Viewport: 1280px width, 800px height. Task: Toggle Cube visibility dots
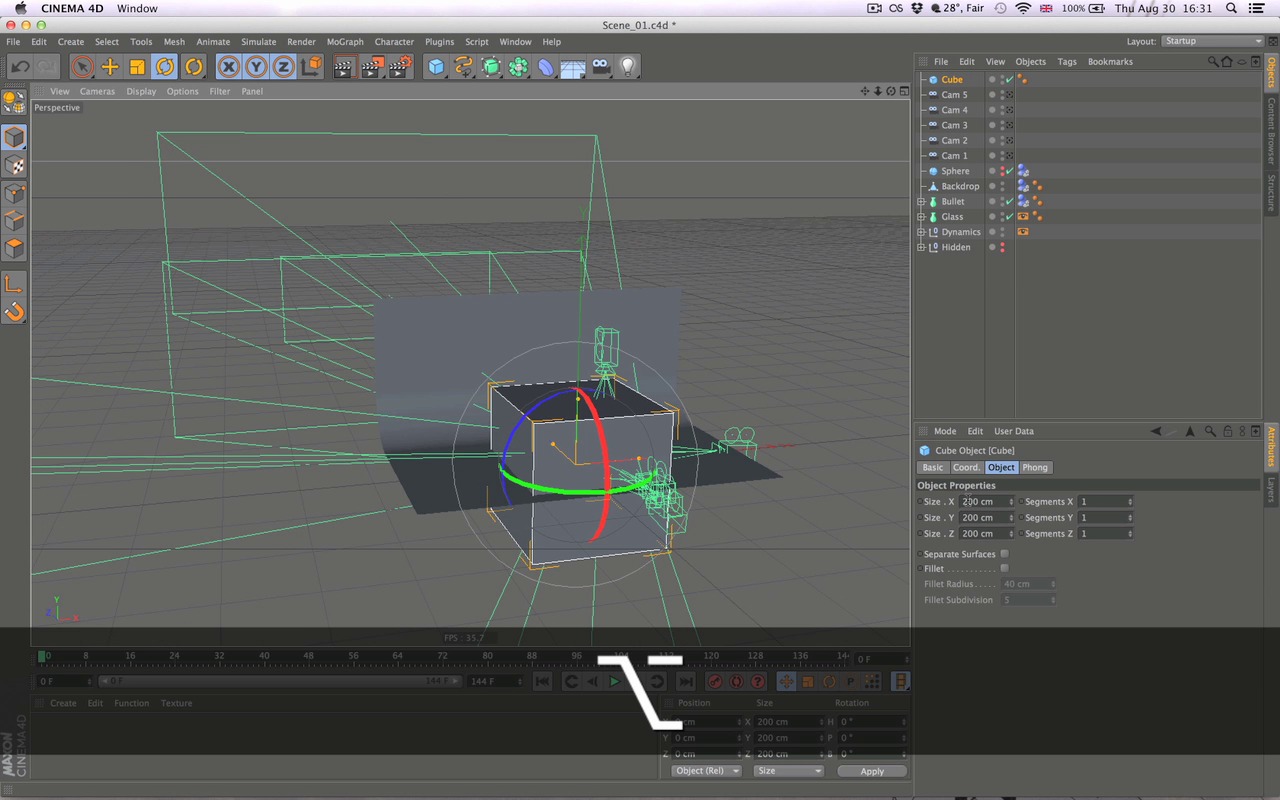pyautogui.click(x=1002, y=80)
